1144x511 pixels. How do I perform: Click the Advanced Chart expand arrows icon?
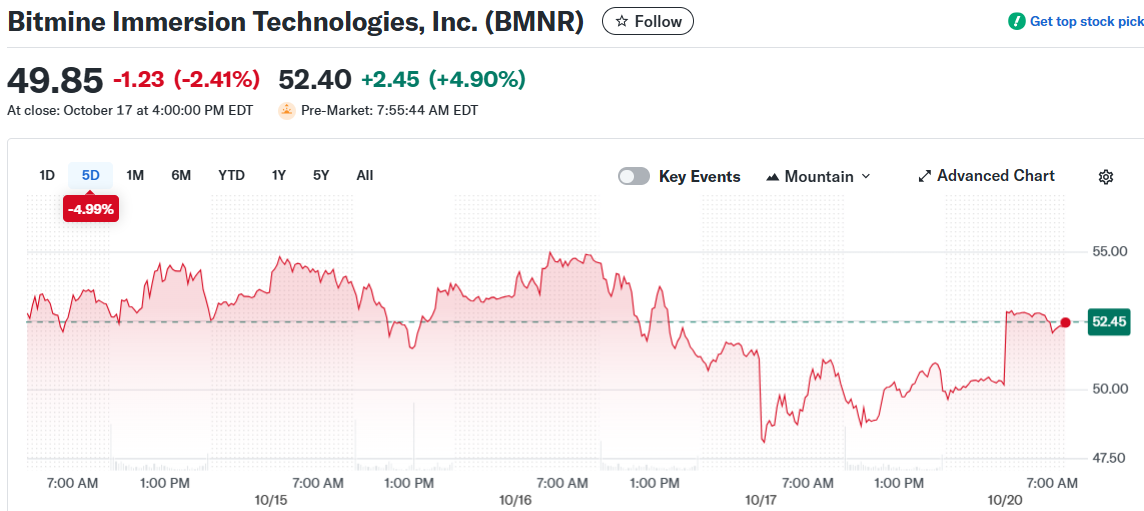924,176
